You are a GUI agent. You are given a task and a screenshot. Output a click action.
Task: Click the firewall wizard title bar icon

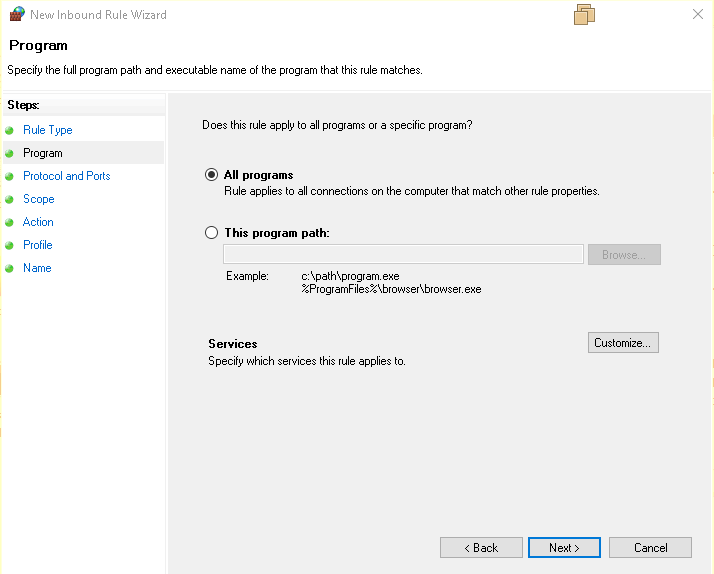[x=17, y=15]
